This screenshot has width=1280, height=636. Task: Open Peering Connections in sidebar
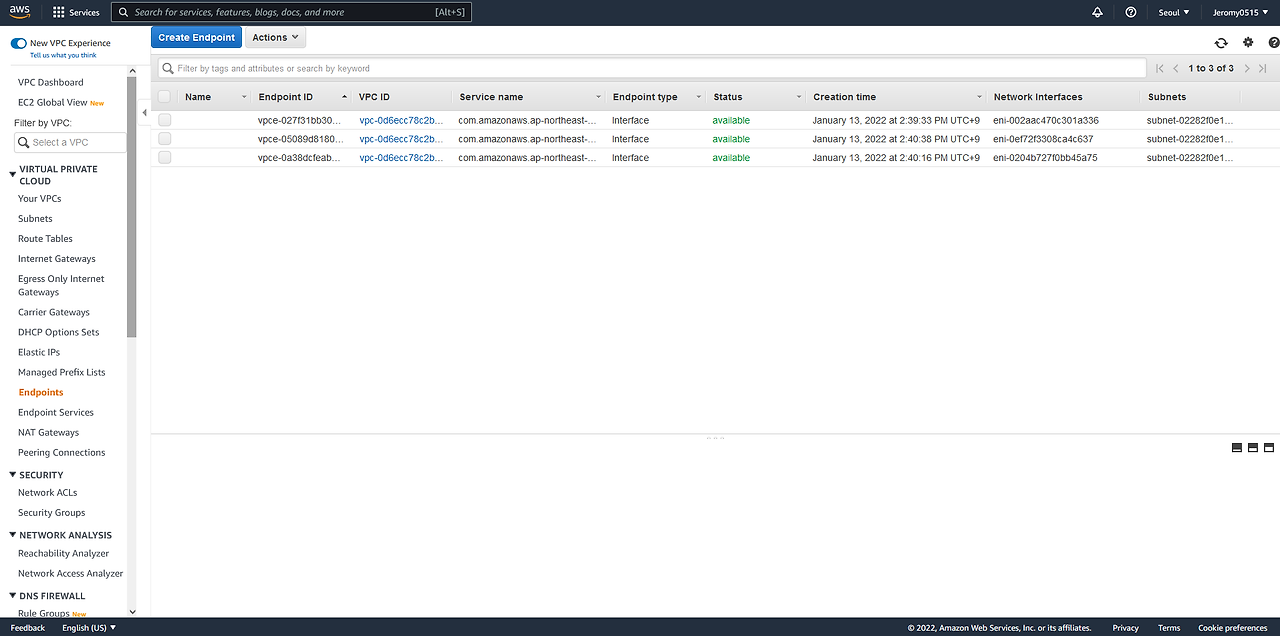pos(61,453)
